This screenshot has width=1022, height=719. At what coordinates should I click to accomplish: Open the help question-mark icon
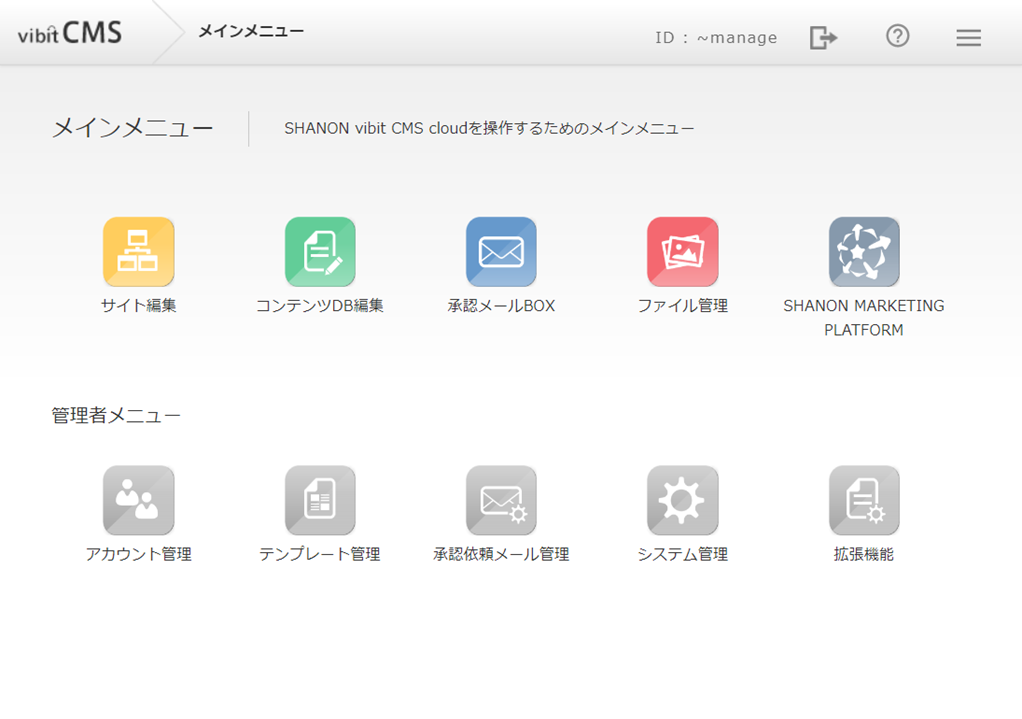click(897, 37)
